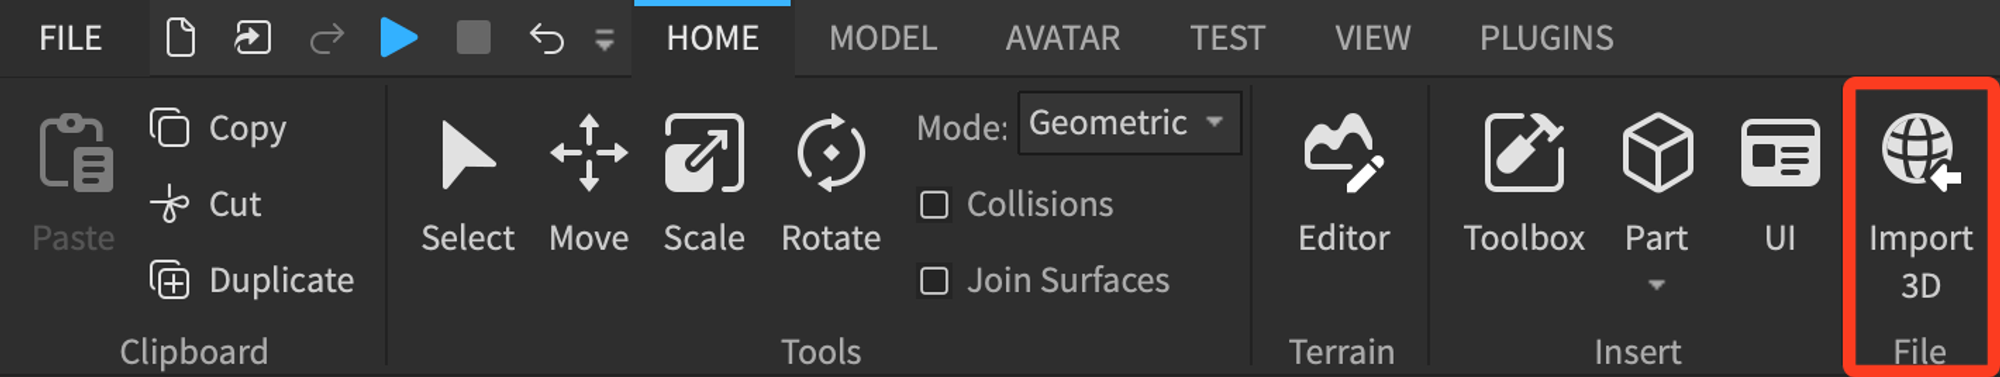Enable the Collisions checkbox
Screen dimensions: 2000x377
[x=934, y=205]
